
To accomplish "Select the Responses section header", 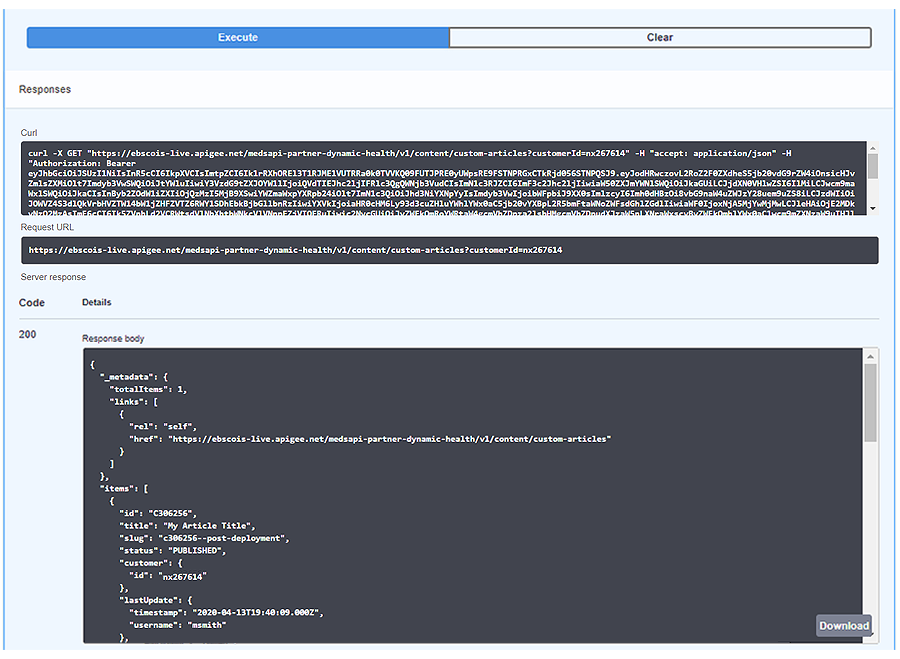I will point(45,89).
